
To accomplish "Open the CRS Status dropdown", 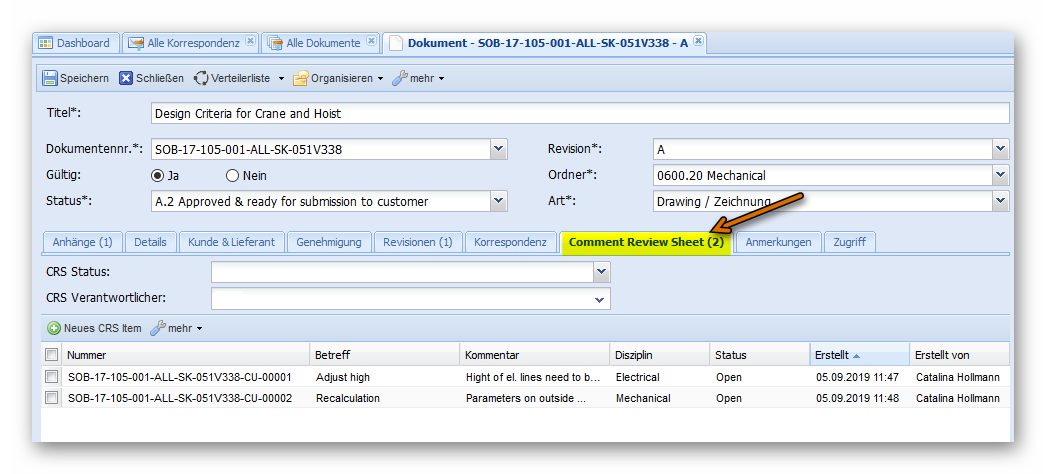I will (x=601, y=272).
